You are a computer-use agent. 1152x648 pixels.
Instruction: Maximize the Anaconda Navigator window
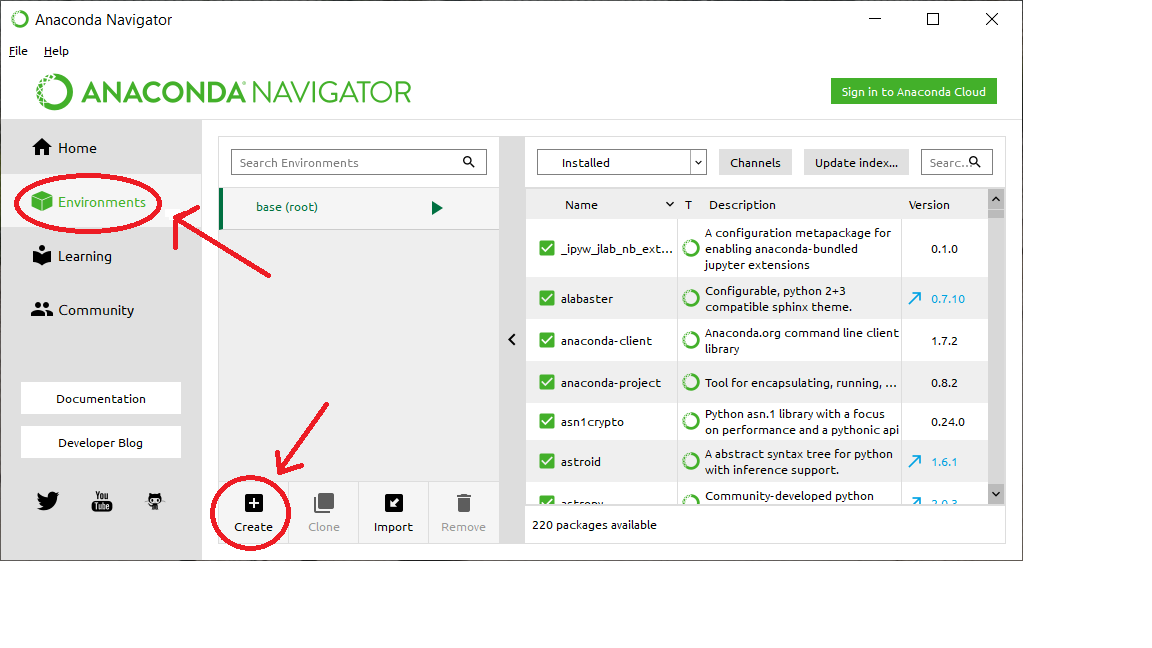click(933, 19)
